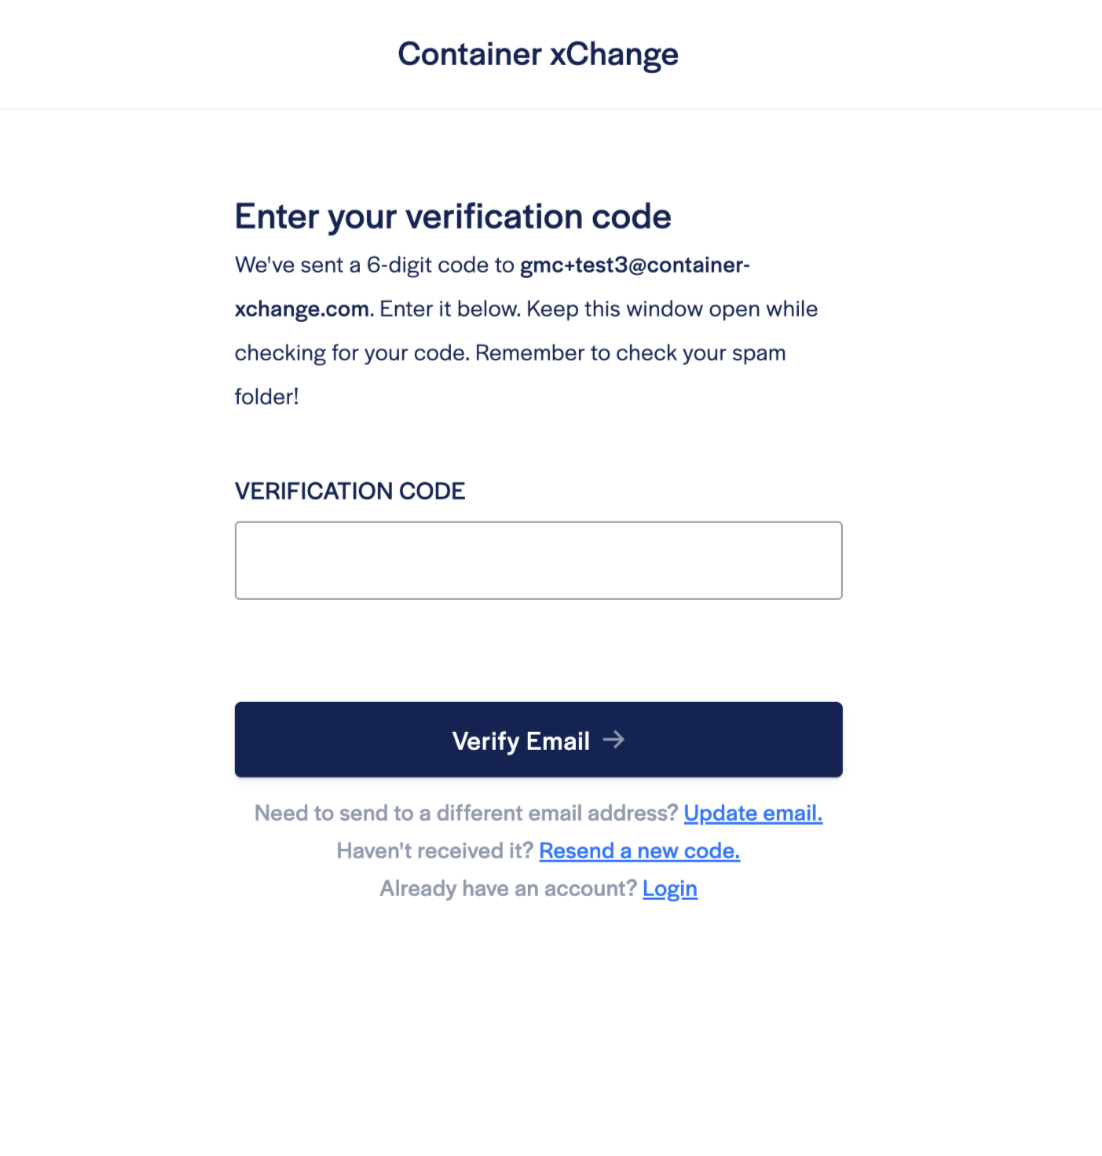Click the VERIFICATION CODE field label
Image resolution: width=1102 pixels, height=1156 pixels.
(349, 491)
